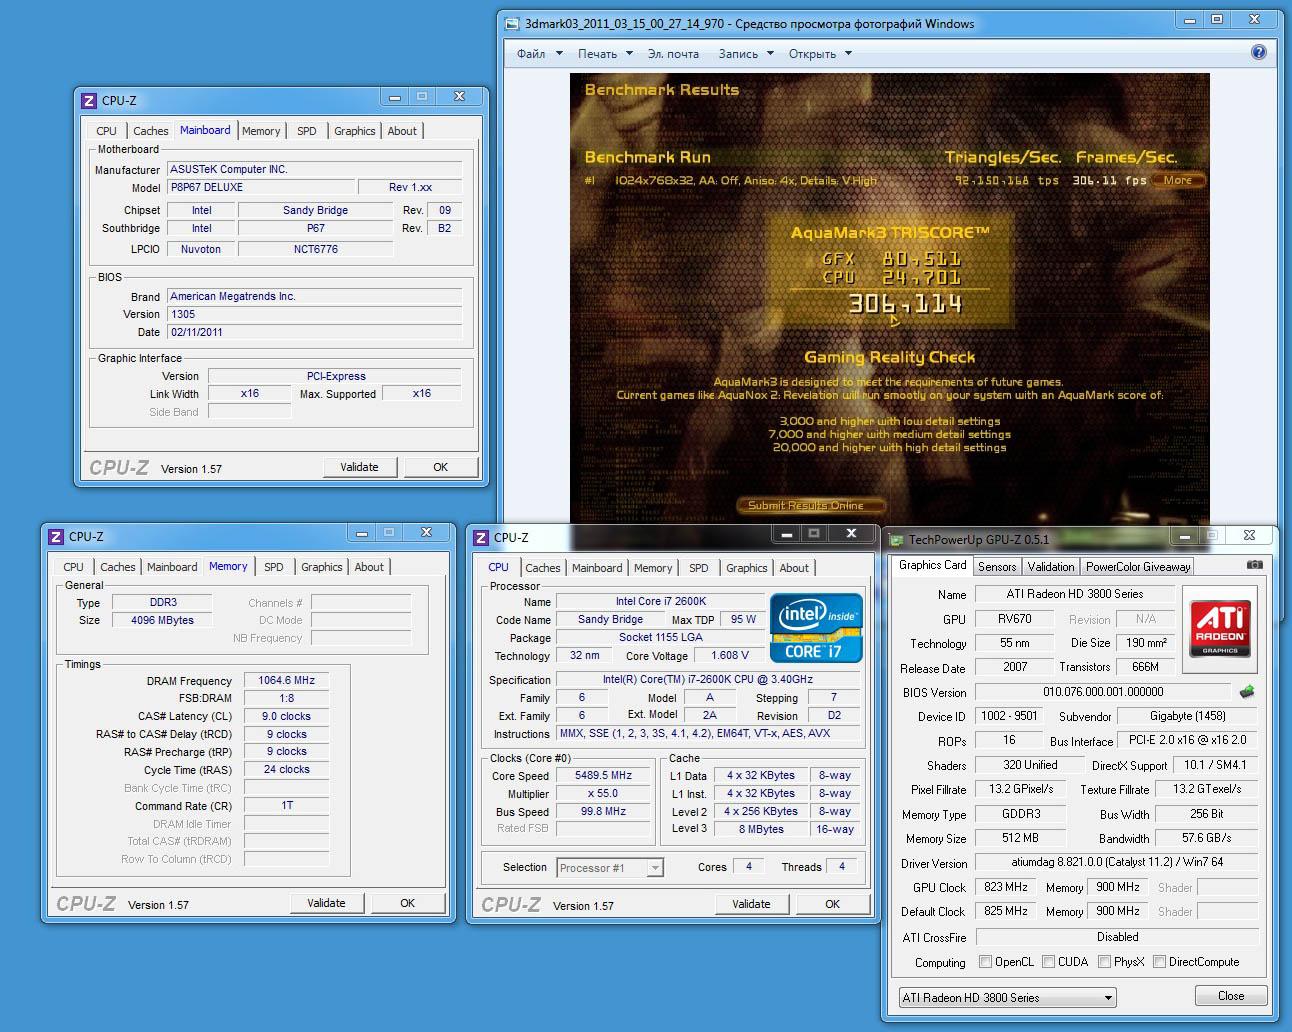Switch to SPD tab in CPU-Z Mainboard window
The image size is (1292, 1032).
point(307,131)
